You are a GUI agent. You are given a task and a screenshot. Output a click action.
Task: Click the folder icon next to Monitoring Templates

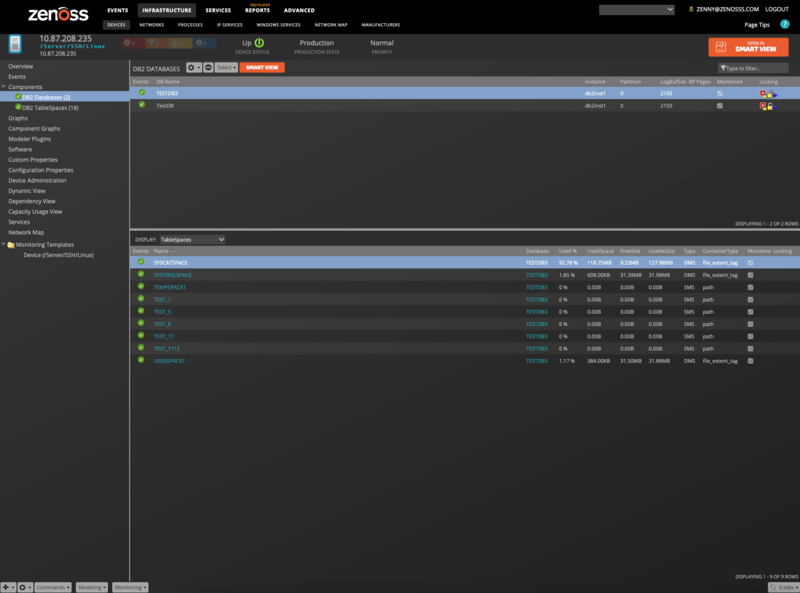(x=11, y=245)
